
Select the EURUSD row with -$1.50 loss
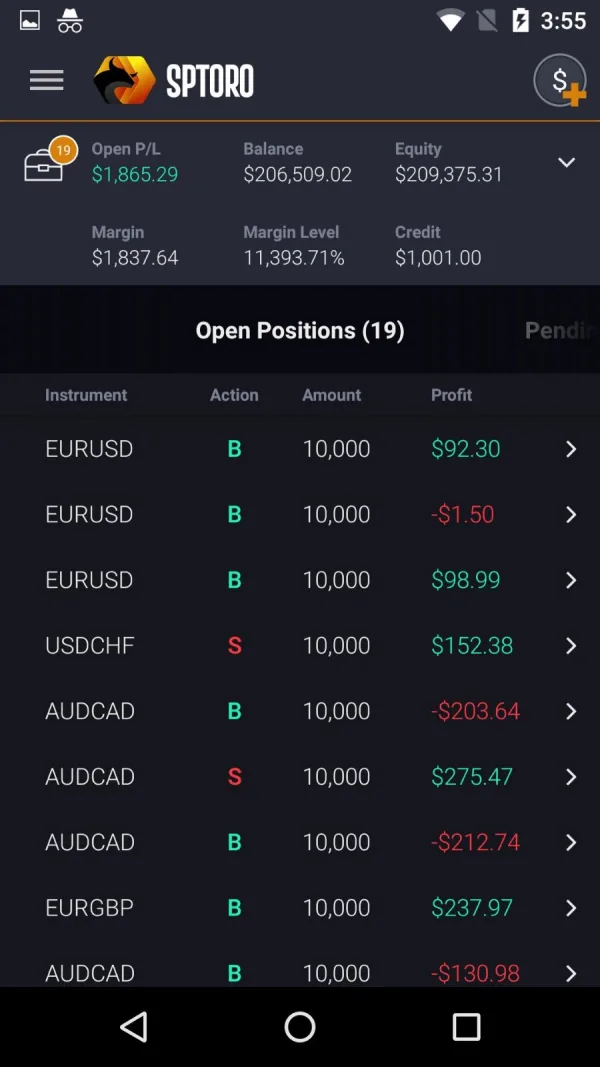click(300, 514)
